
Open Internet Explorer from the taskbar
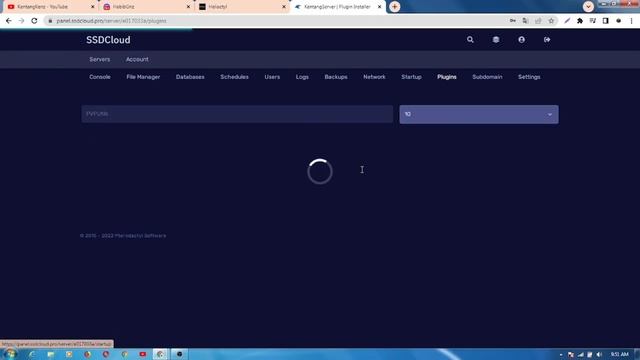click(x=32, y=354)
